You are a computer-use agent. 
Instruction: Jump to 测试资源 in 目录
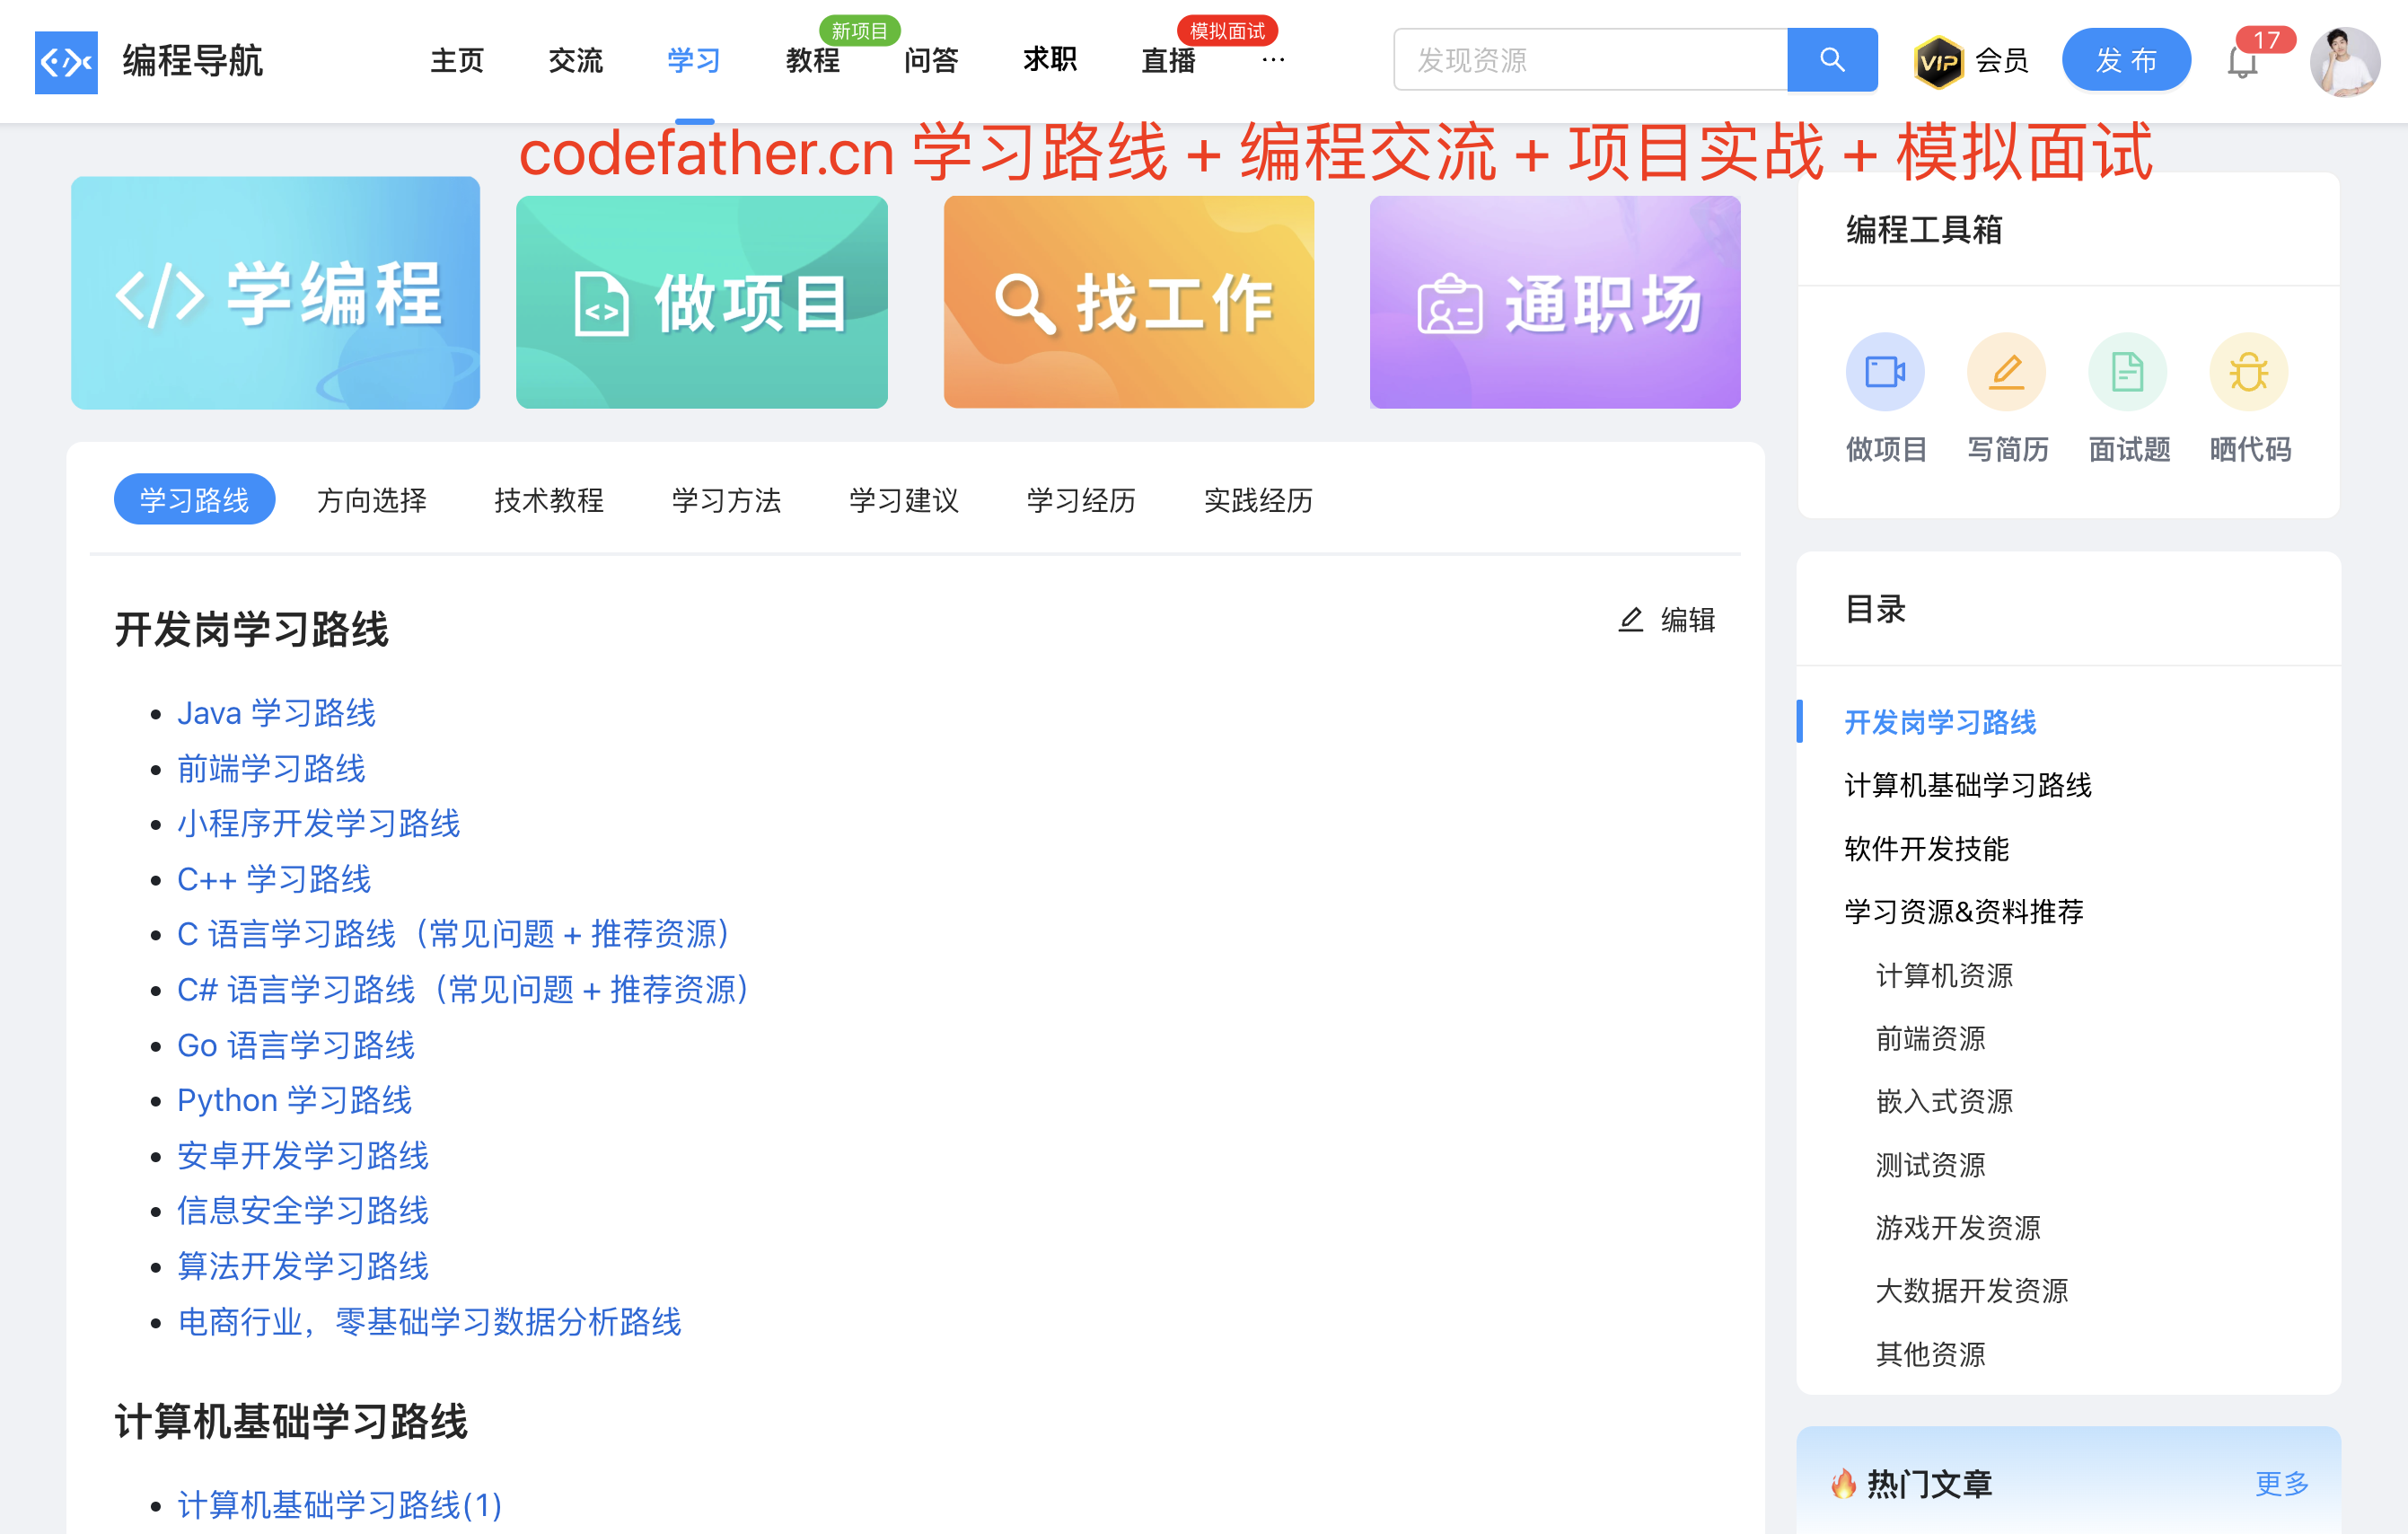1930,1164
